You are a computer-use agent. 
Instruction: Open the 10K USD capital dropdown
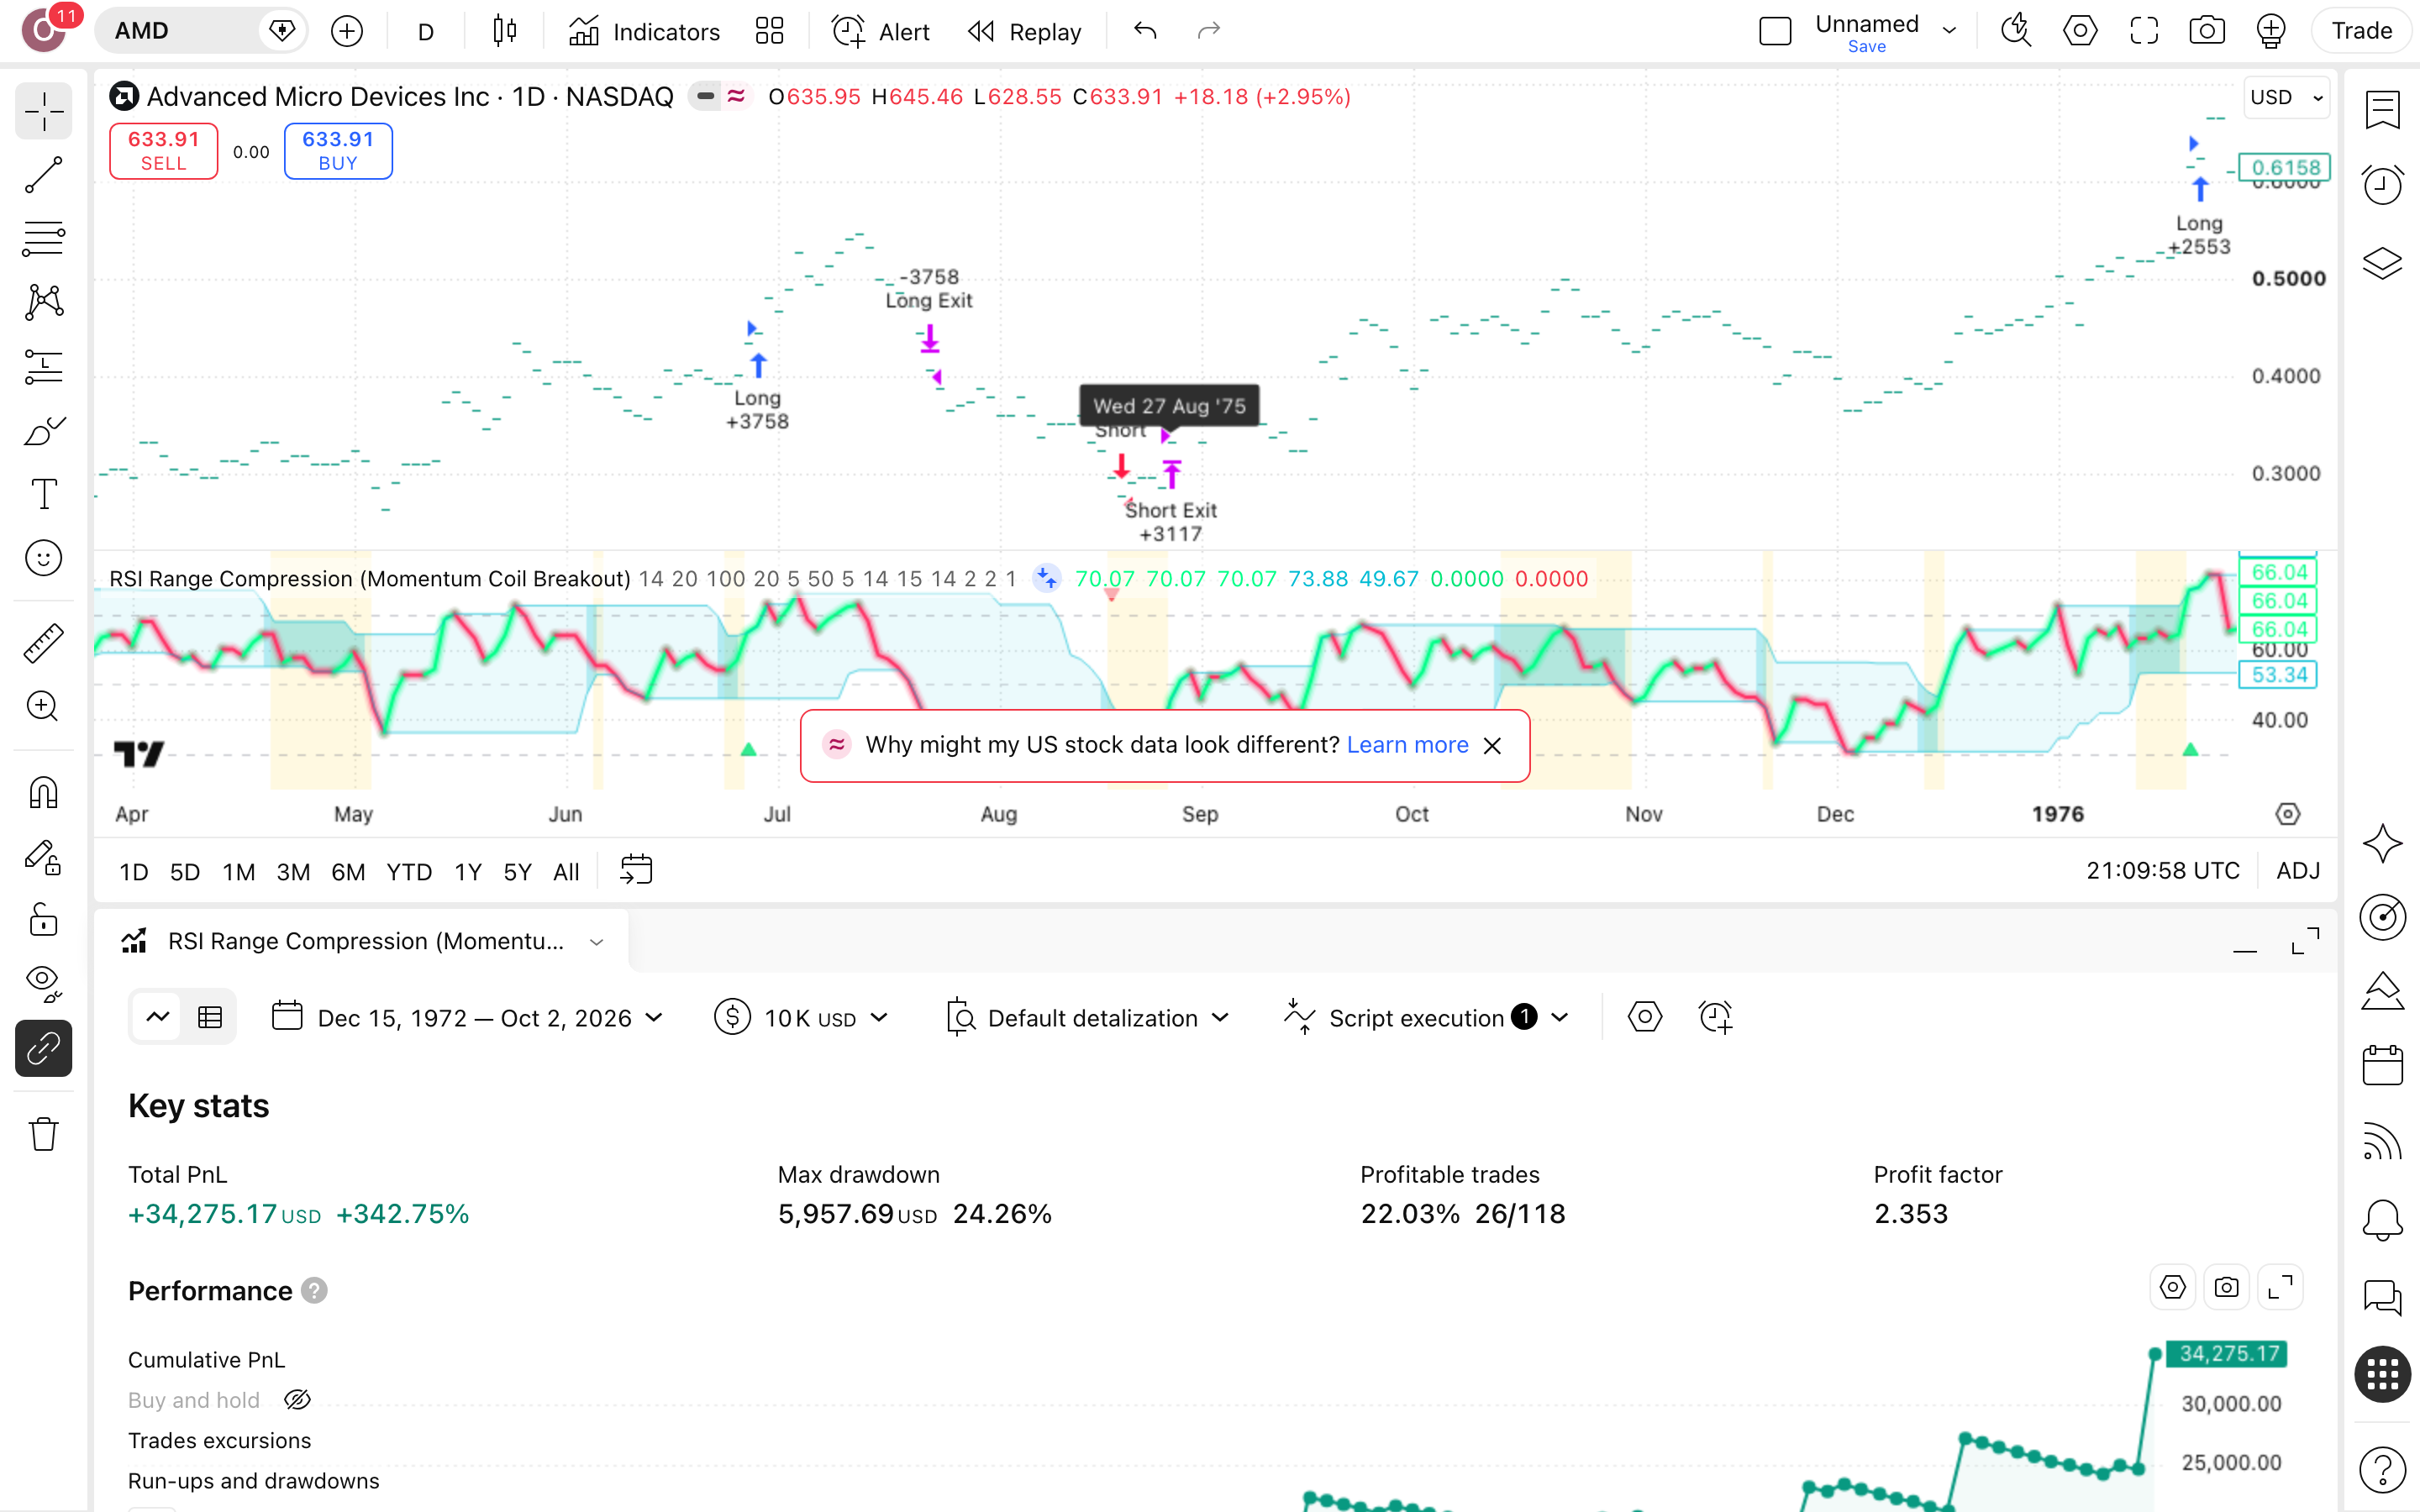(802, 1018)
